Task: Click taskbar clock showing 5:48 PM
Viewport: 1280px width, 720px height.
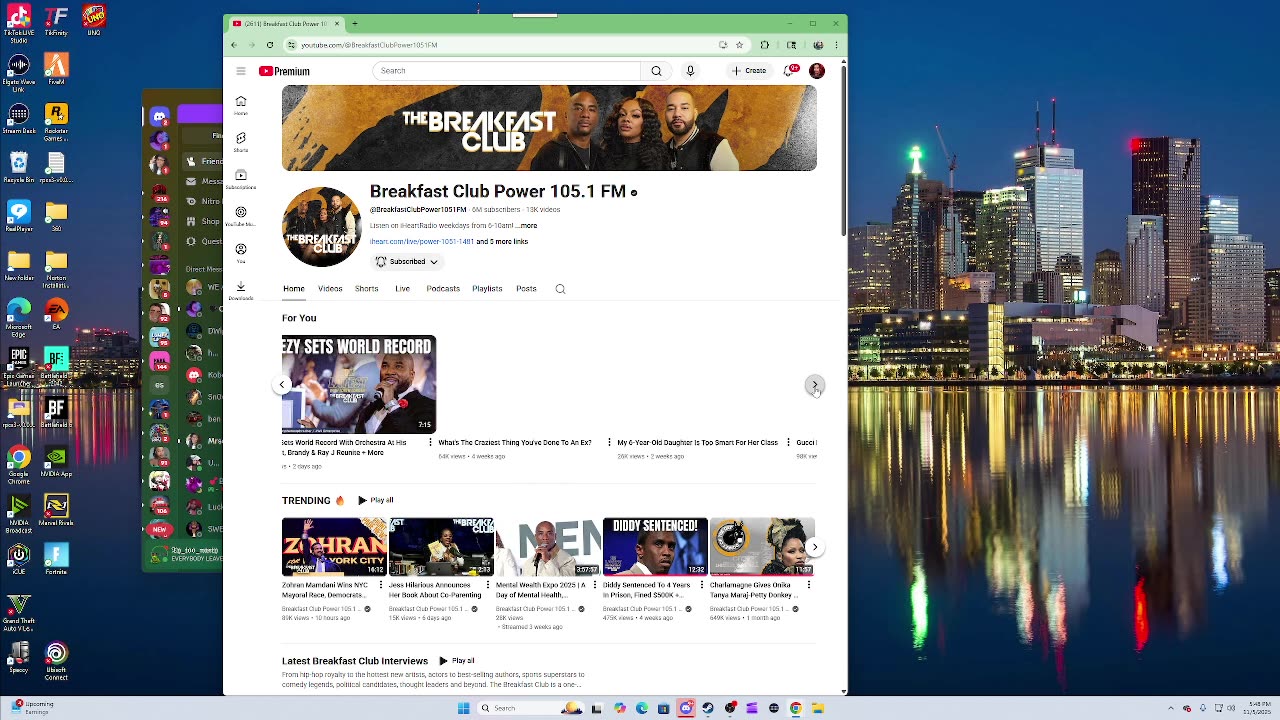Action: (x=1258, y=708)
